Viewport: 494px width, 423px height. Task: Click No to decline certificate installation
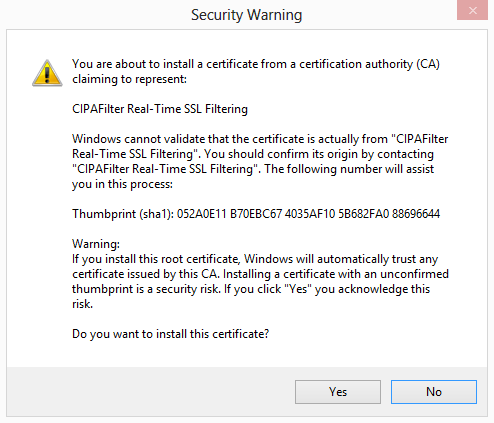pos(434,392)
